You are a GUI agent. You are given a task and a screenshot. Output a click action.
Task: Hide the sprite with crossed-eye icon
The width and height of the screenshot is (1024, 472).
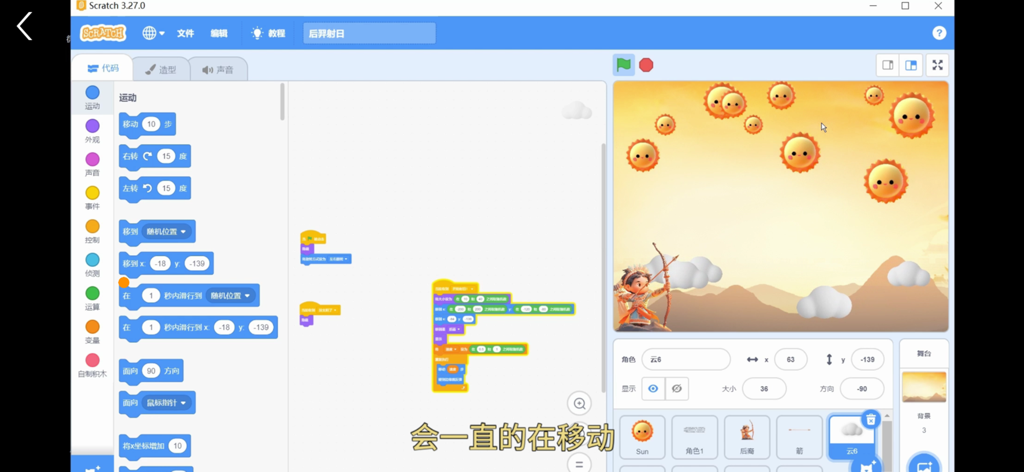(x=677, y=388)
